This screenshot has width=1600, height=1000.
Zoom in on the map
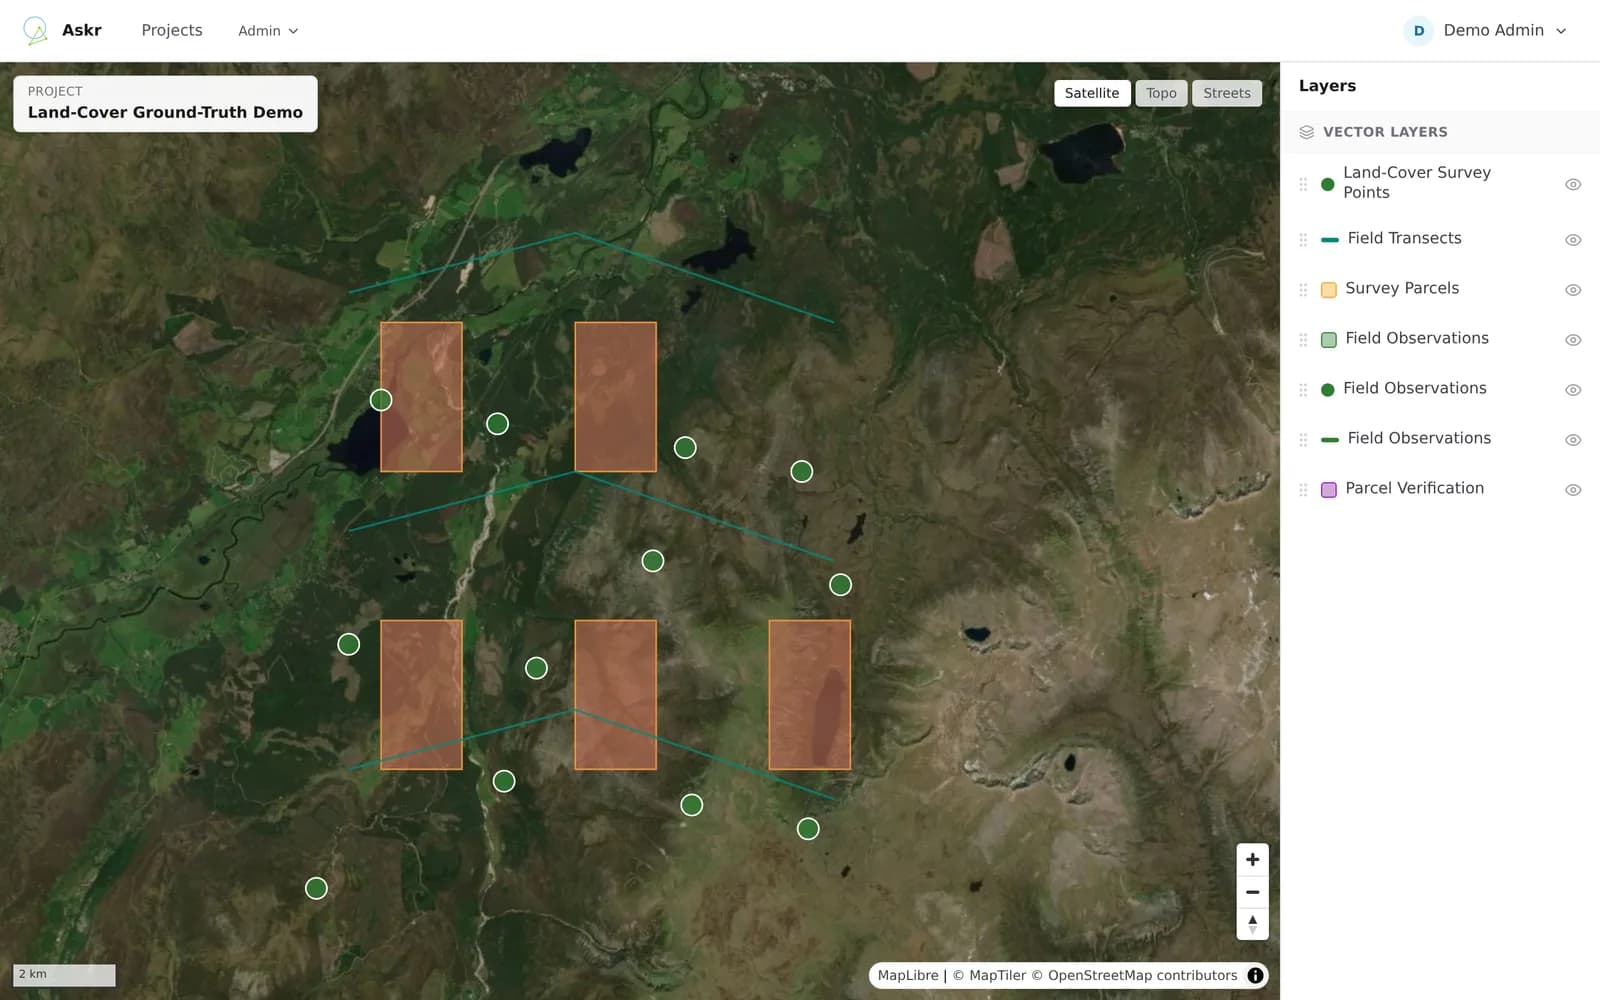click(1252, 860)
